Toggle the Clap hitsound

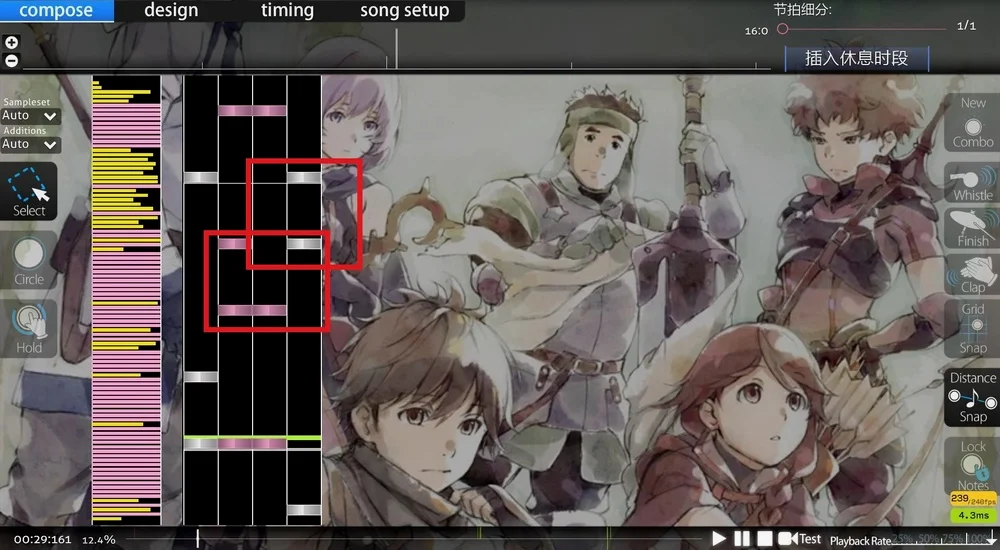(x=973, y=275)
